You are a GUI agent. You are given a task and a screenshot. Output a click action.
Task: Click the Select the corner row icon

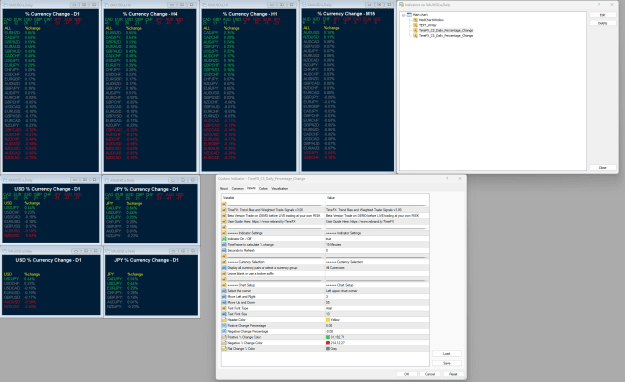(224, 291)
